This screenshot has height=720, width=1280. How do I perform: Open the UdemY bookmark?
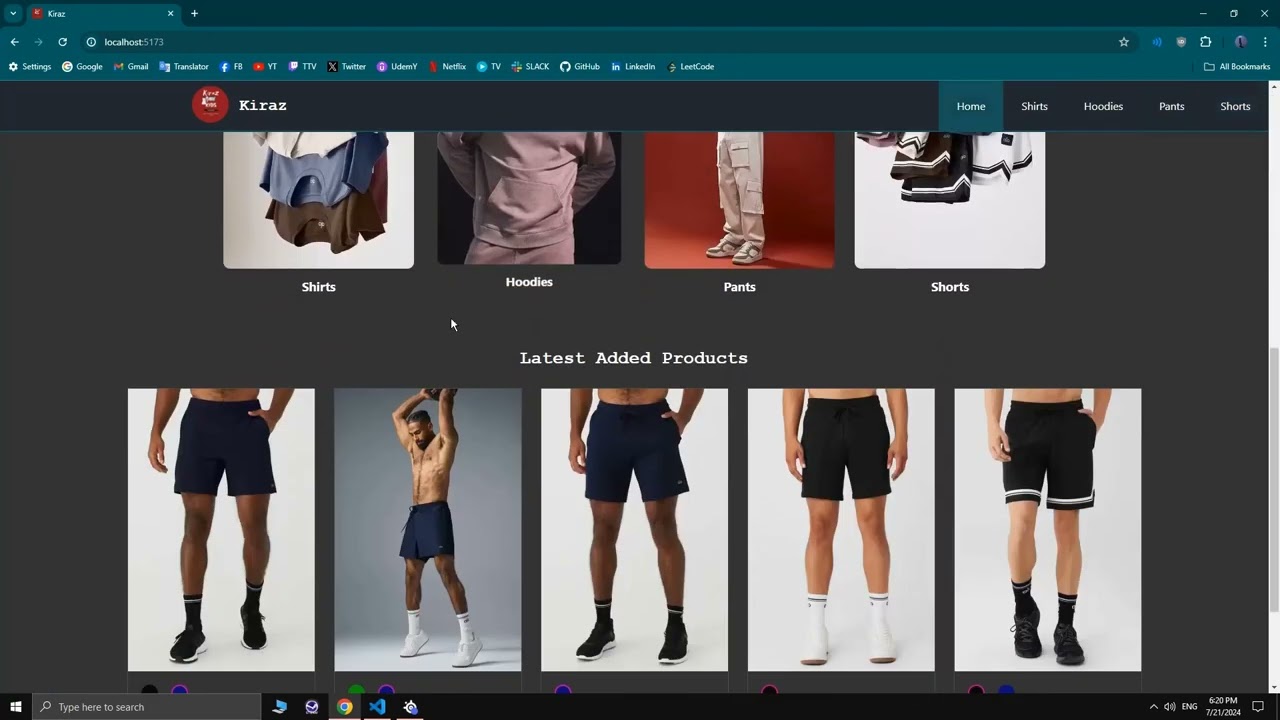coord(397,67)
